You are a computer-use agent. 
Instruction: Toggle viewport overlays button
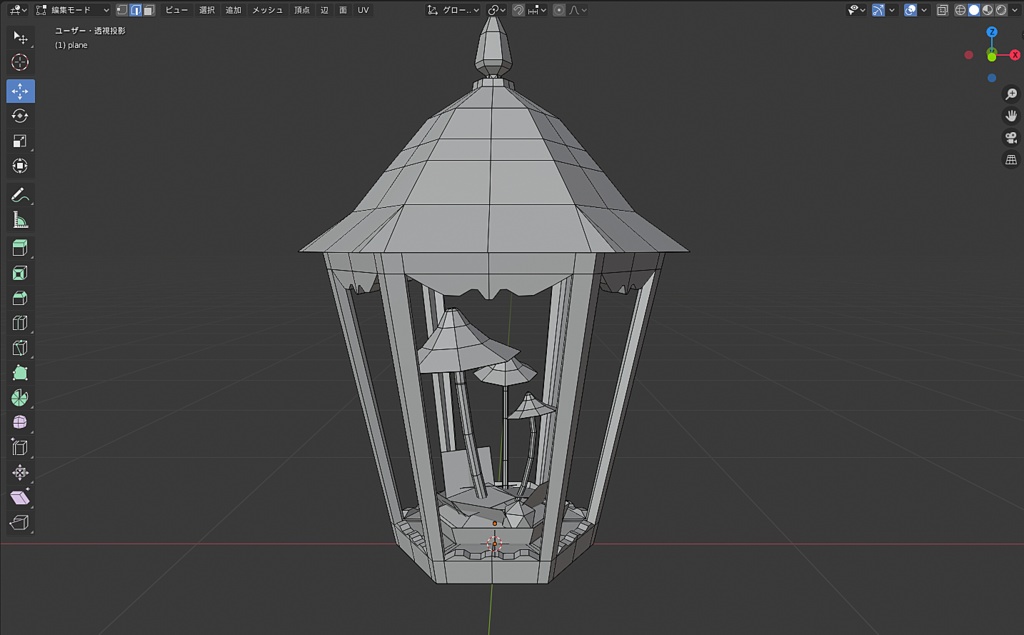pos(910,10)
